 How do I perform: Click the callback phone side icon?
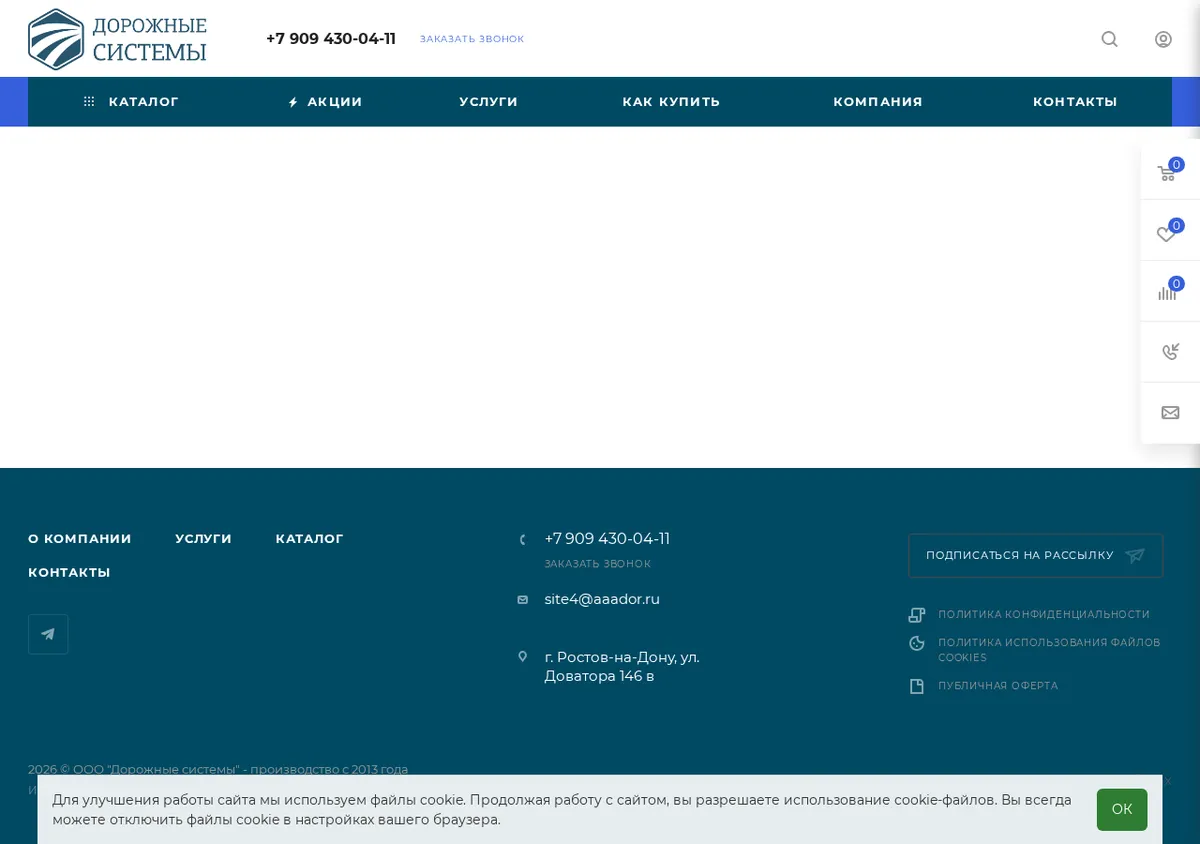pyautogui.click(x=1170, y=352)
